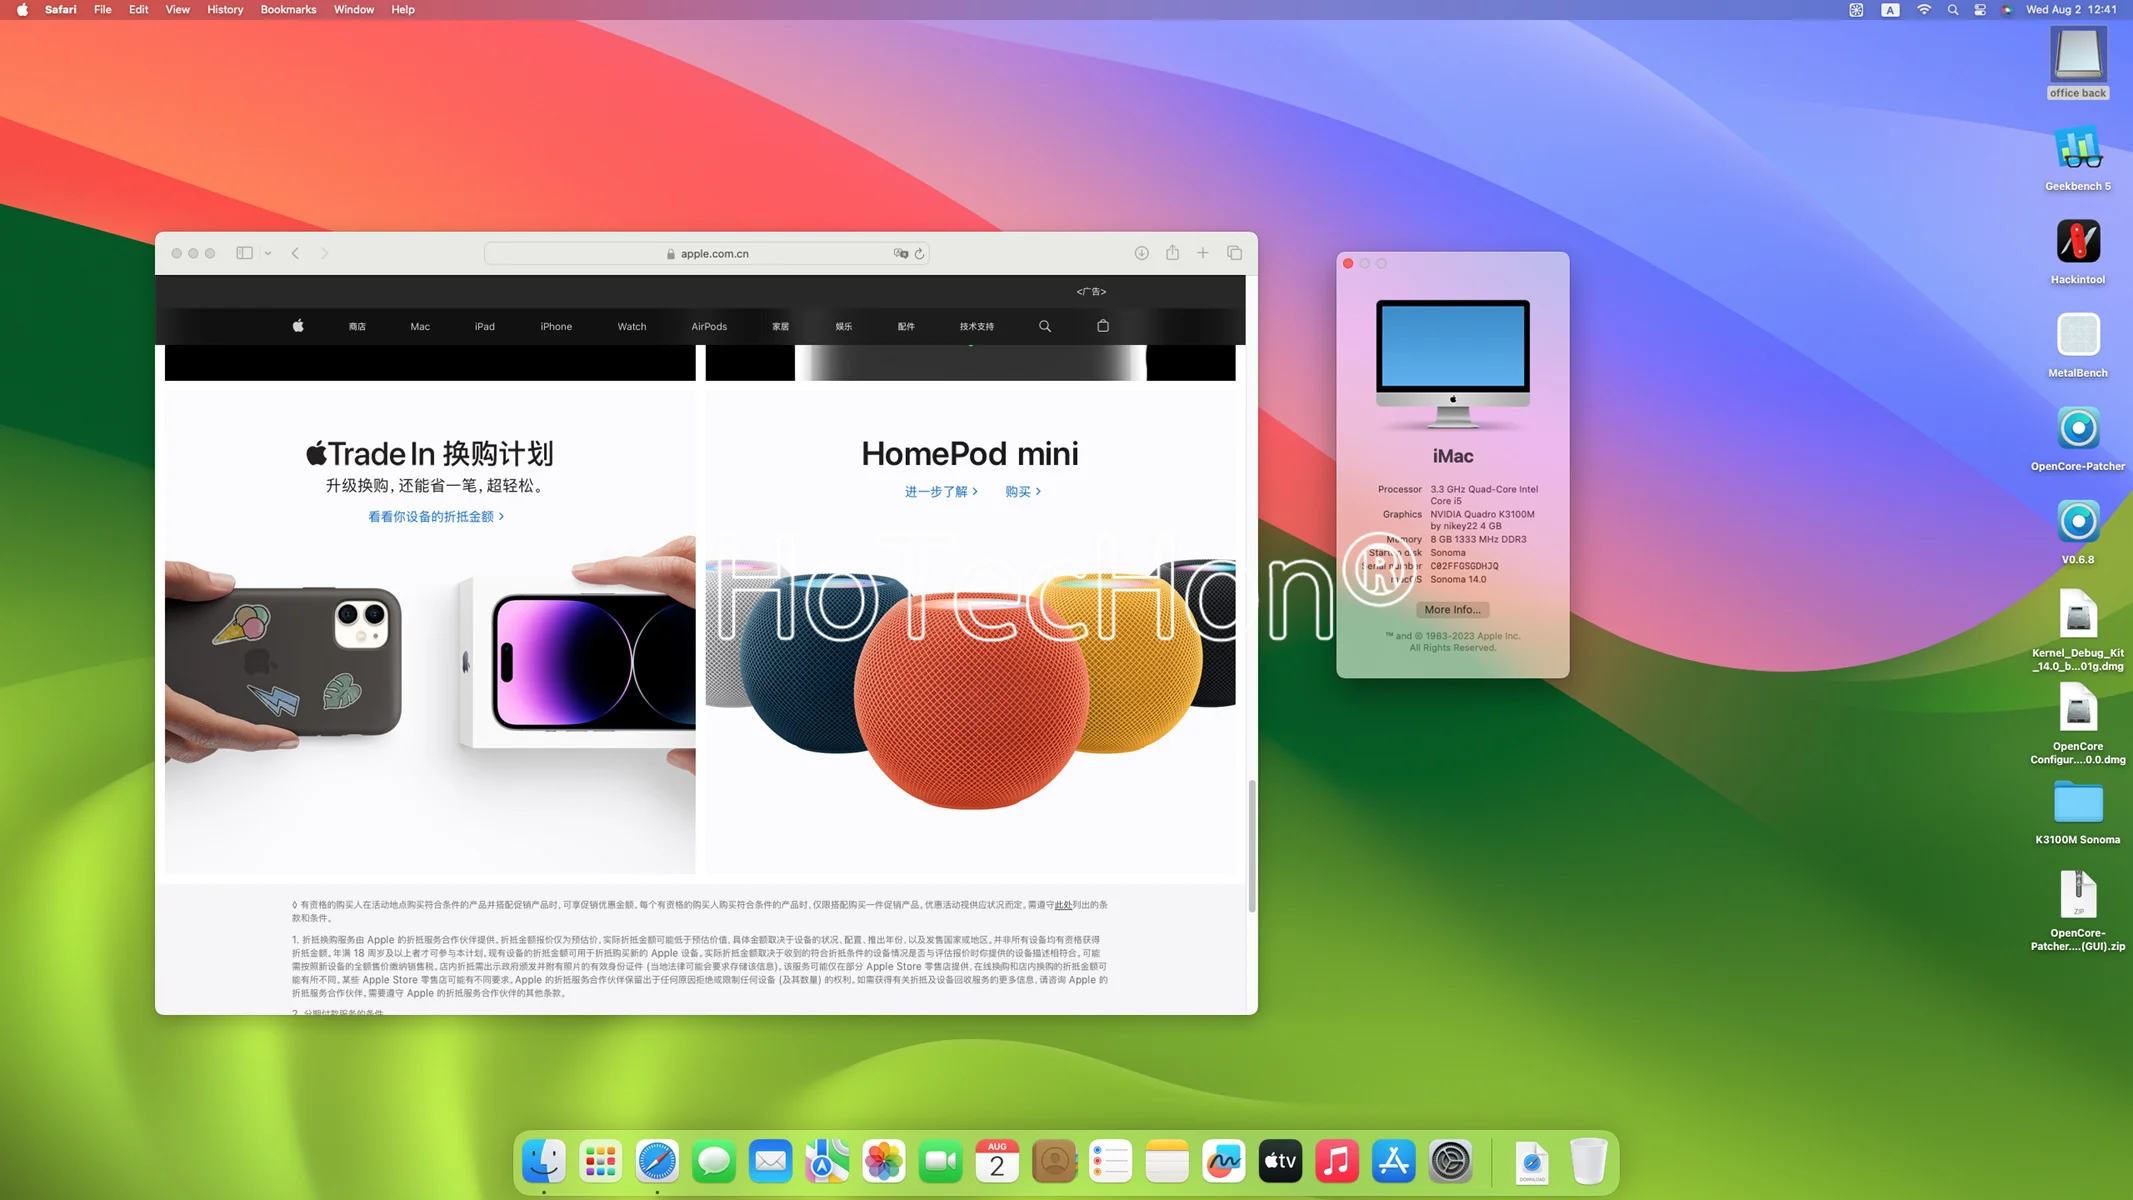Open the Apple menu in the menu bar
Image resolution: width=2133 pixels, height=1200 pixels.
click(22, 10)
